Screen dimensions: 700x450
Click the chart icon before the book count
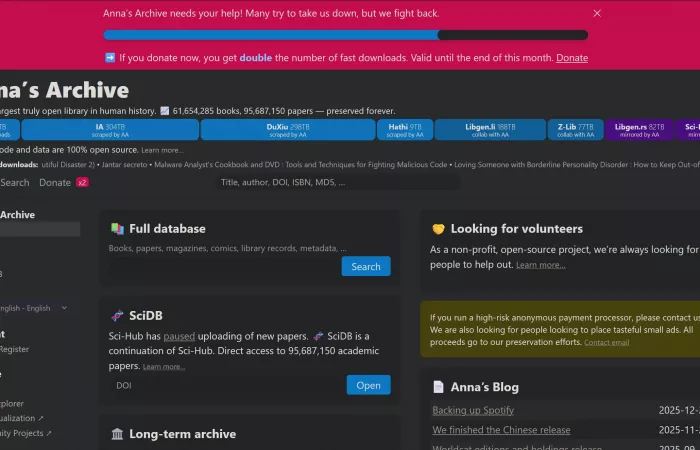164,111
